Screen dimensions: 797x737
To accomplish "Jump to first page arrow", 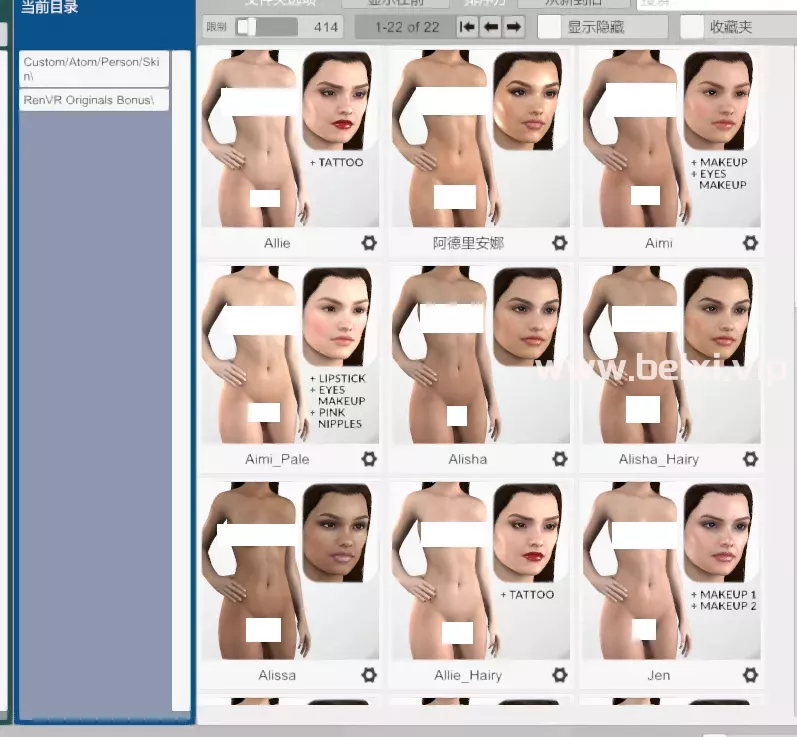I will coord(467,27).
